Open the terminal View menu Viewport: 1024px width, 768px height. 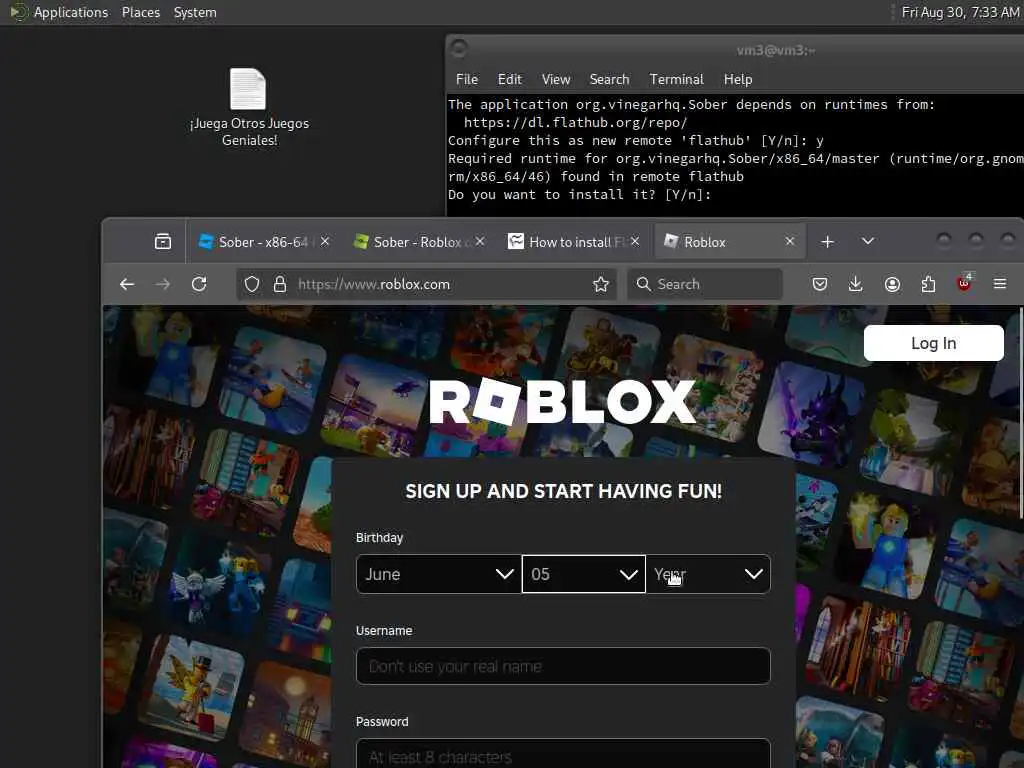[556, 80]
